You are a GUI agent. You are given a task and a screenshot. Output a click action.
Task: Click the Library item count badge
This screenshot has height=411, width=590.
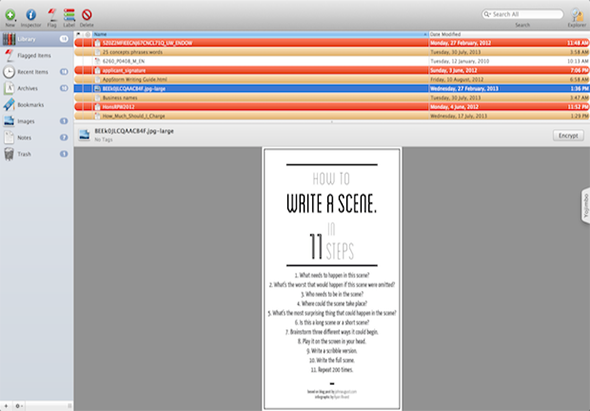click(x=64, y=39)
